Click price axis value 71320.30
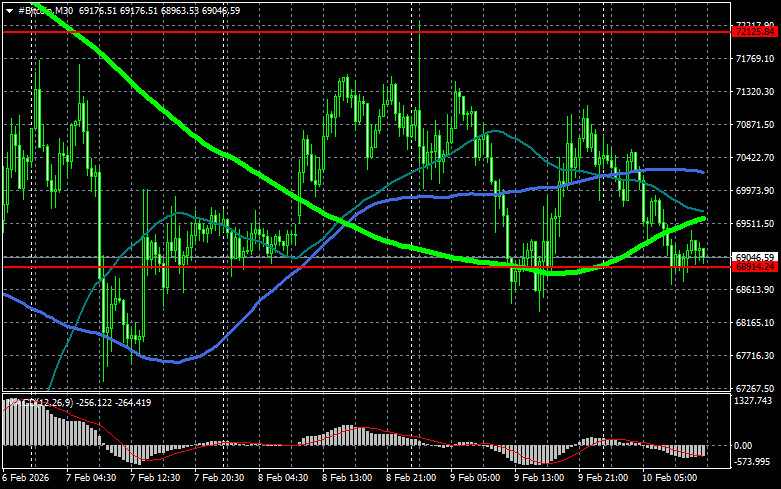The image size is (781, 489). (755, 92)
